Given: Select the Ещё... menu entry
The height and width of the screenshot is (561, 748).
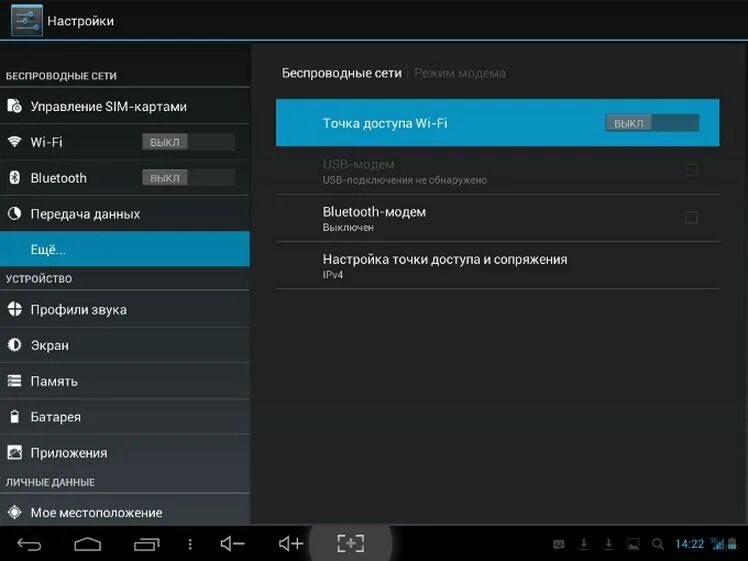Looking at the screenshot, I should point(125,249).
